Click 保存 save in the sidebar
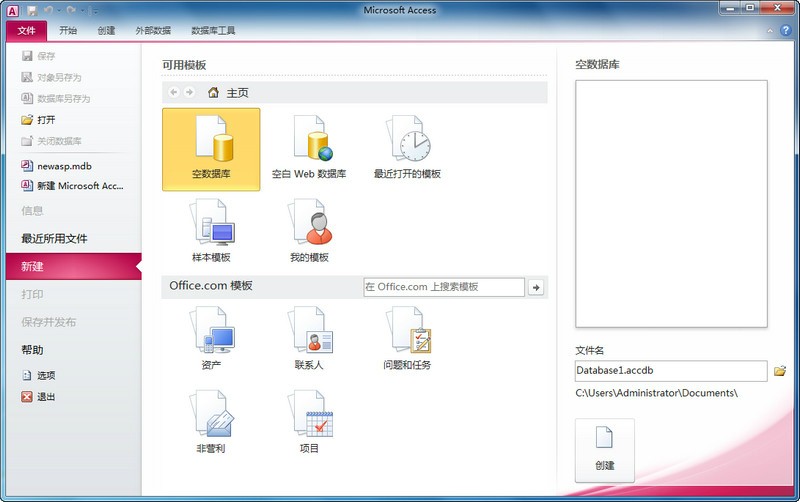800x502 pixels. pos(39,56)
